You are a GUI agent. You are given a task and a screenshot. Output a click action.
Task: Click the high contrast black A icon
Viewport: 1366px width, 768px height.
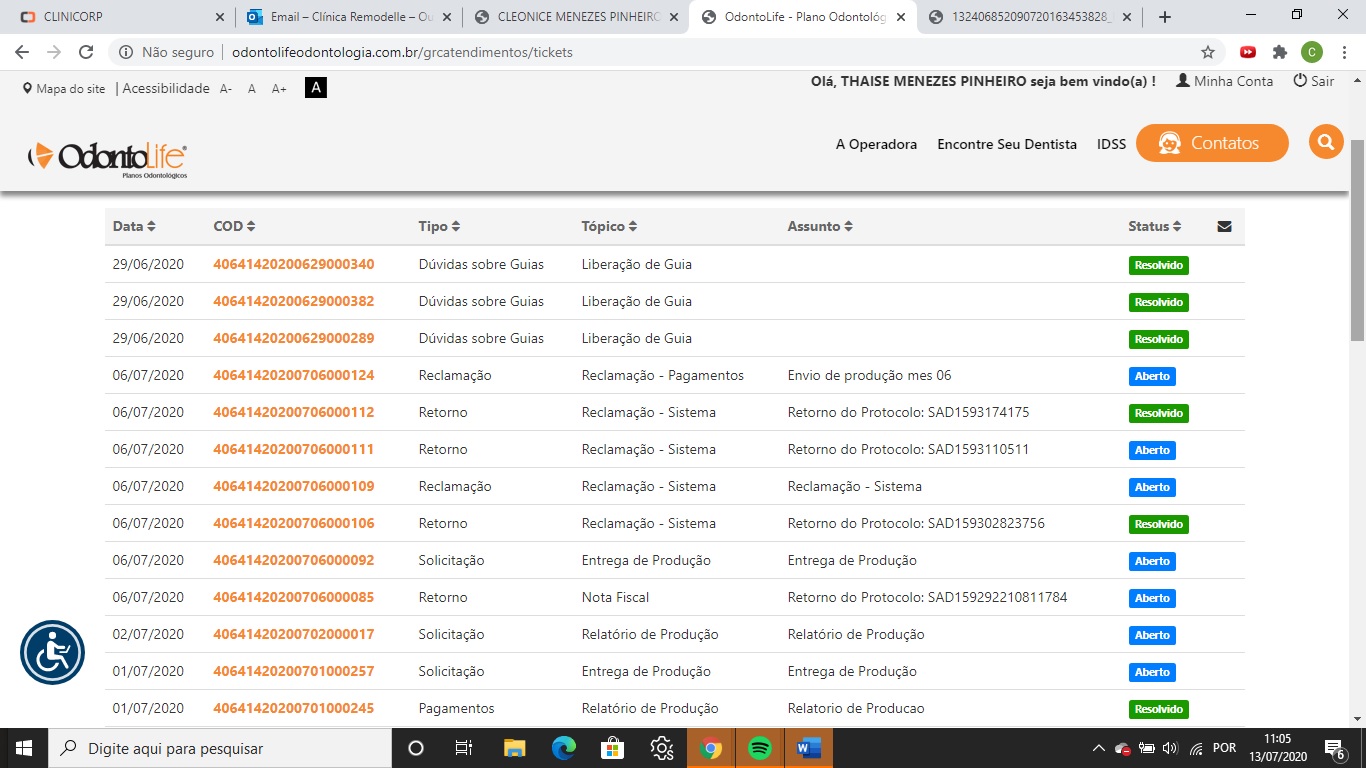coord(315,88)
